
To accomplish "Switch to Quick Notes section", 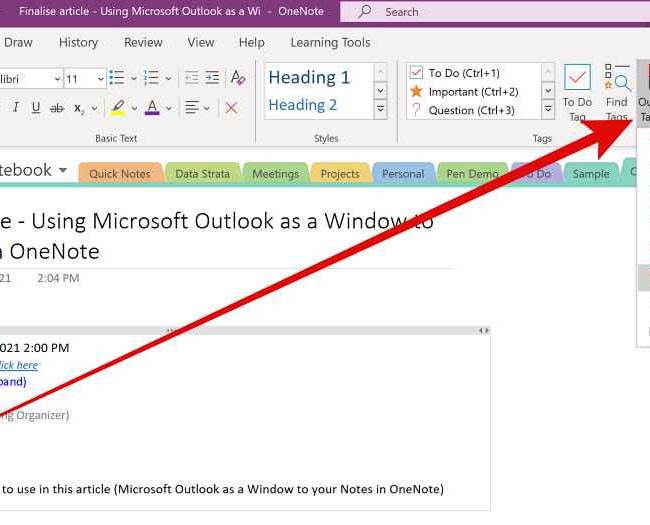I will pyautogui.click(x=120, y=173).
